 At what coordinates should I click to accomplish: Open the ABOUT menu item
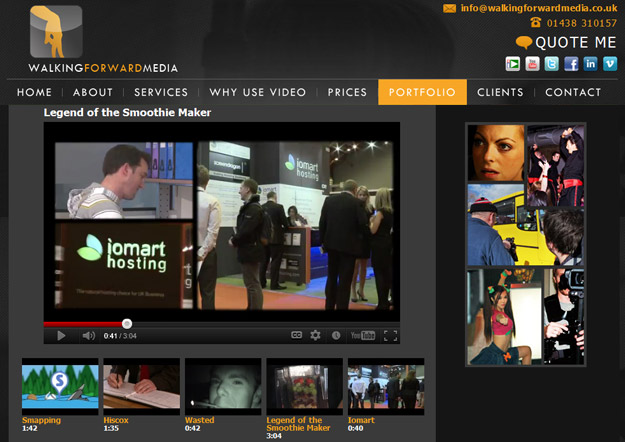tap(92, 92)
